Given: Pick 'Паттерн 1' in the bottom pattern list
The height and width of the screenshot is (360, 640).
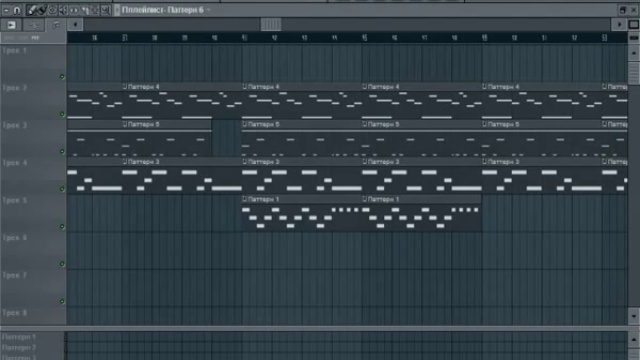Looking at the screenshot, I should point(19,337).
